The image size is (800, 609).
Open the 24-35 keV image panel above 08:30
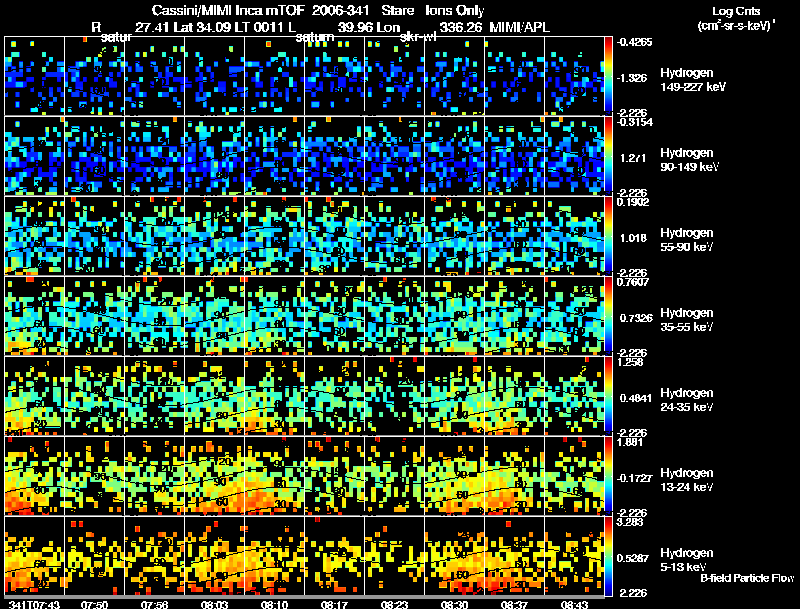pyautogui.click(x=455, y=396)
